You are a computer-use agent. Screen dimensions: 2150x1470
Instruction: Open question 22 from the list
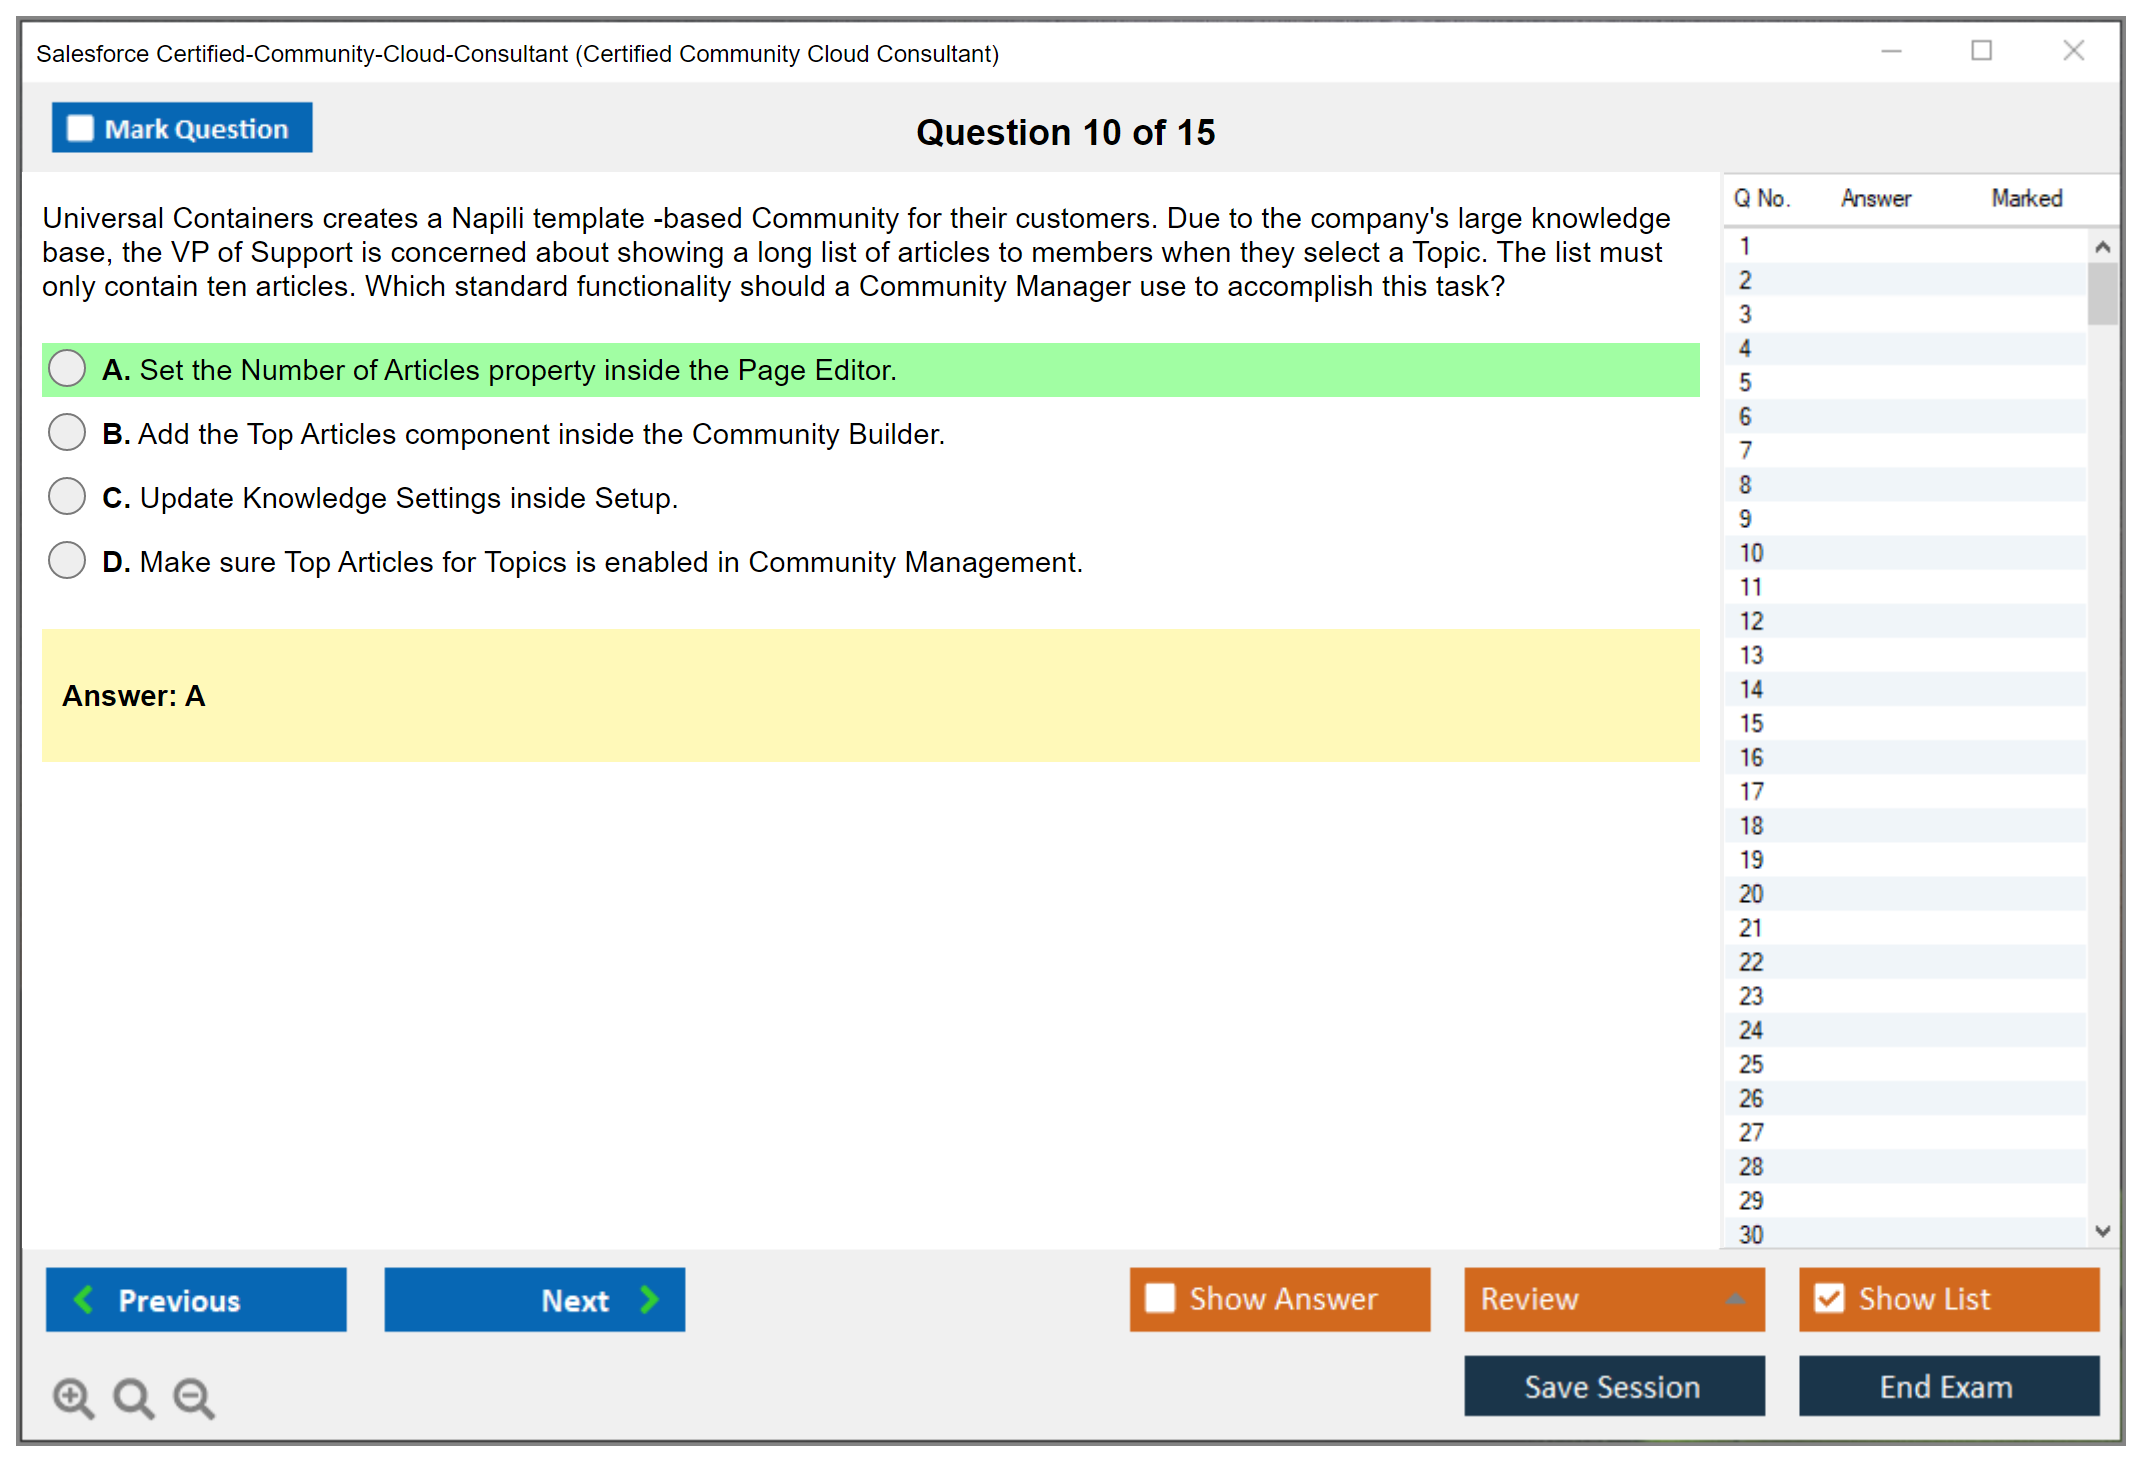(1751, 962)
